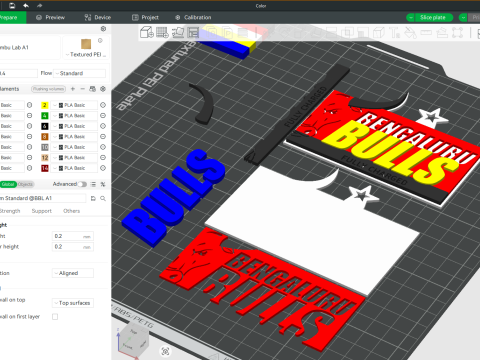
Task: Open filament 12 PLA Basic dropdown
Action: point(74,158)
